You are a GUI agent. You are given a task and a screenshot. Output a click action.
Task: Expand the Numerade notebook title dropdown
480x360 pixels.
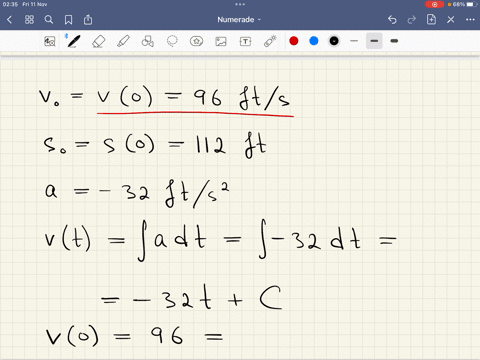tap(239, 20)
